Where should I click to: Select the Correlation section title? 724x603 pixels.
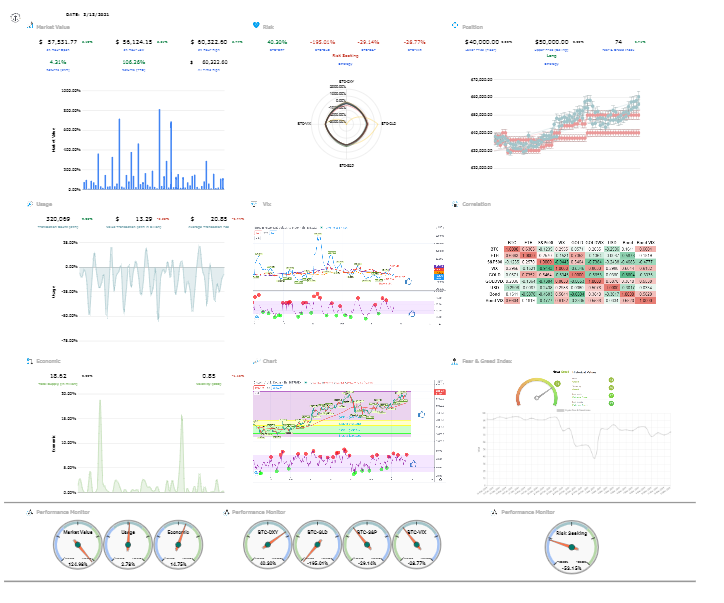click(477, 204)
